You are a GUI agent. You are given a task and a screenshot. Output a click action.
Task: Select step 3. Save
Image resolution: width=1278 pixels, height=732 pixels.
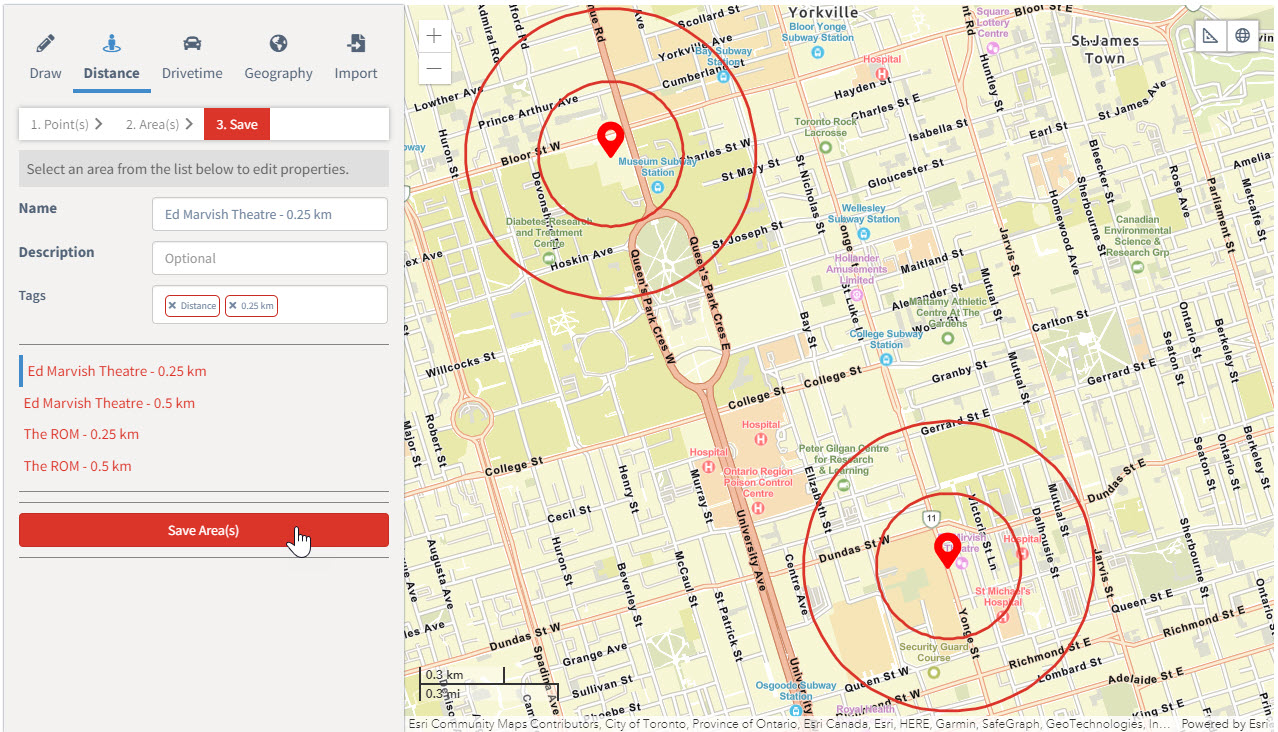click(x=237, y=125)
